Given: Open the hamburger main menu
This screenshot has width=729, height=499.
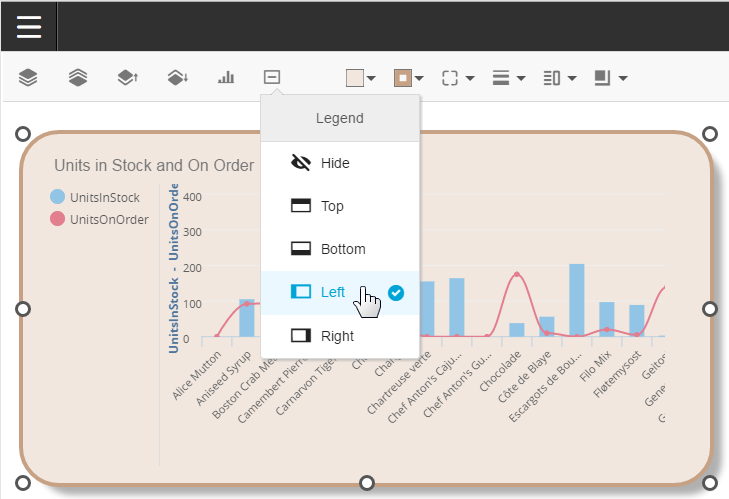Looking at the screenshot, I should [x=29, y=27].
